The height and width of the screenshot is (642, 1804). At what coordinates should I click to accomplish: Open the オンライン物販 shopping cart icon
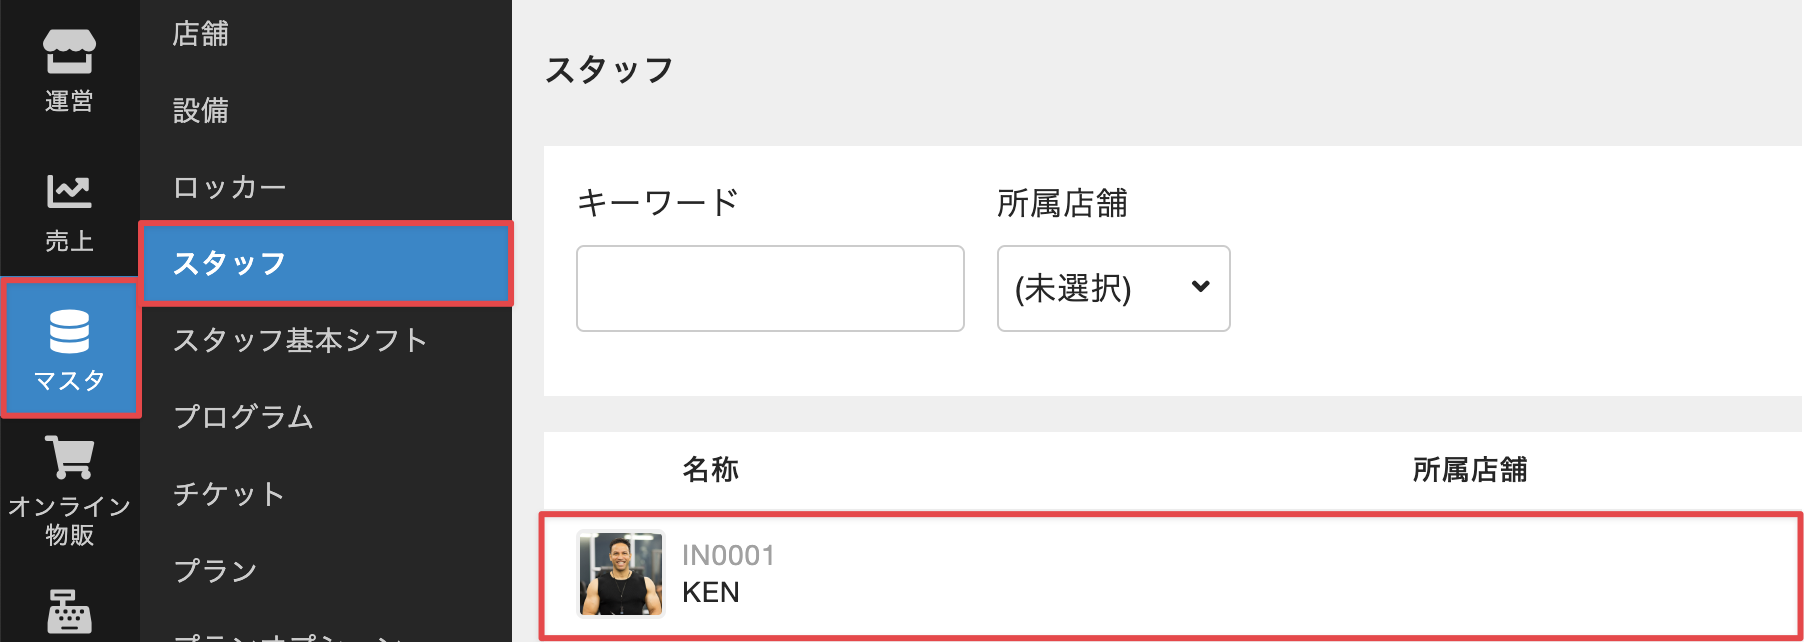click(69, 459)
